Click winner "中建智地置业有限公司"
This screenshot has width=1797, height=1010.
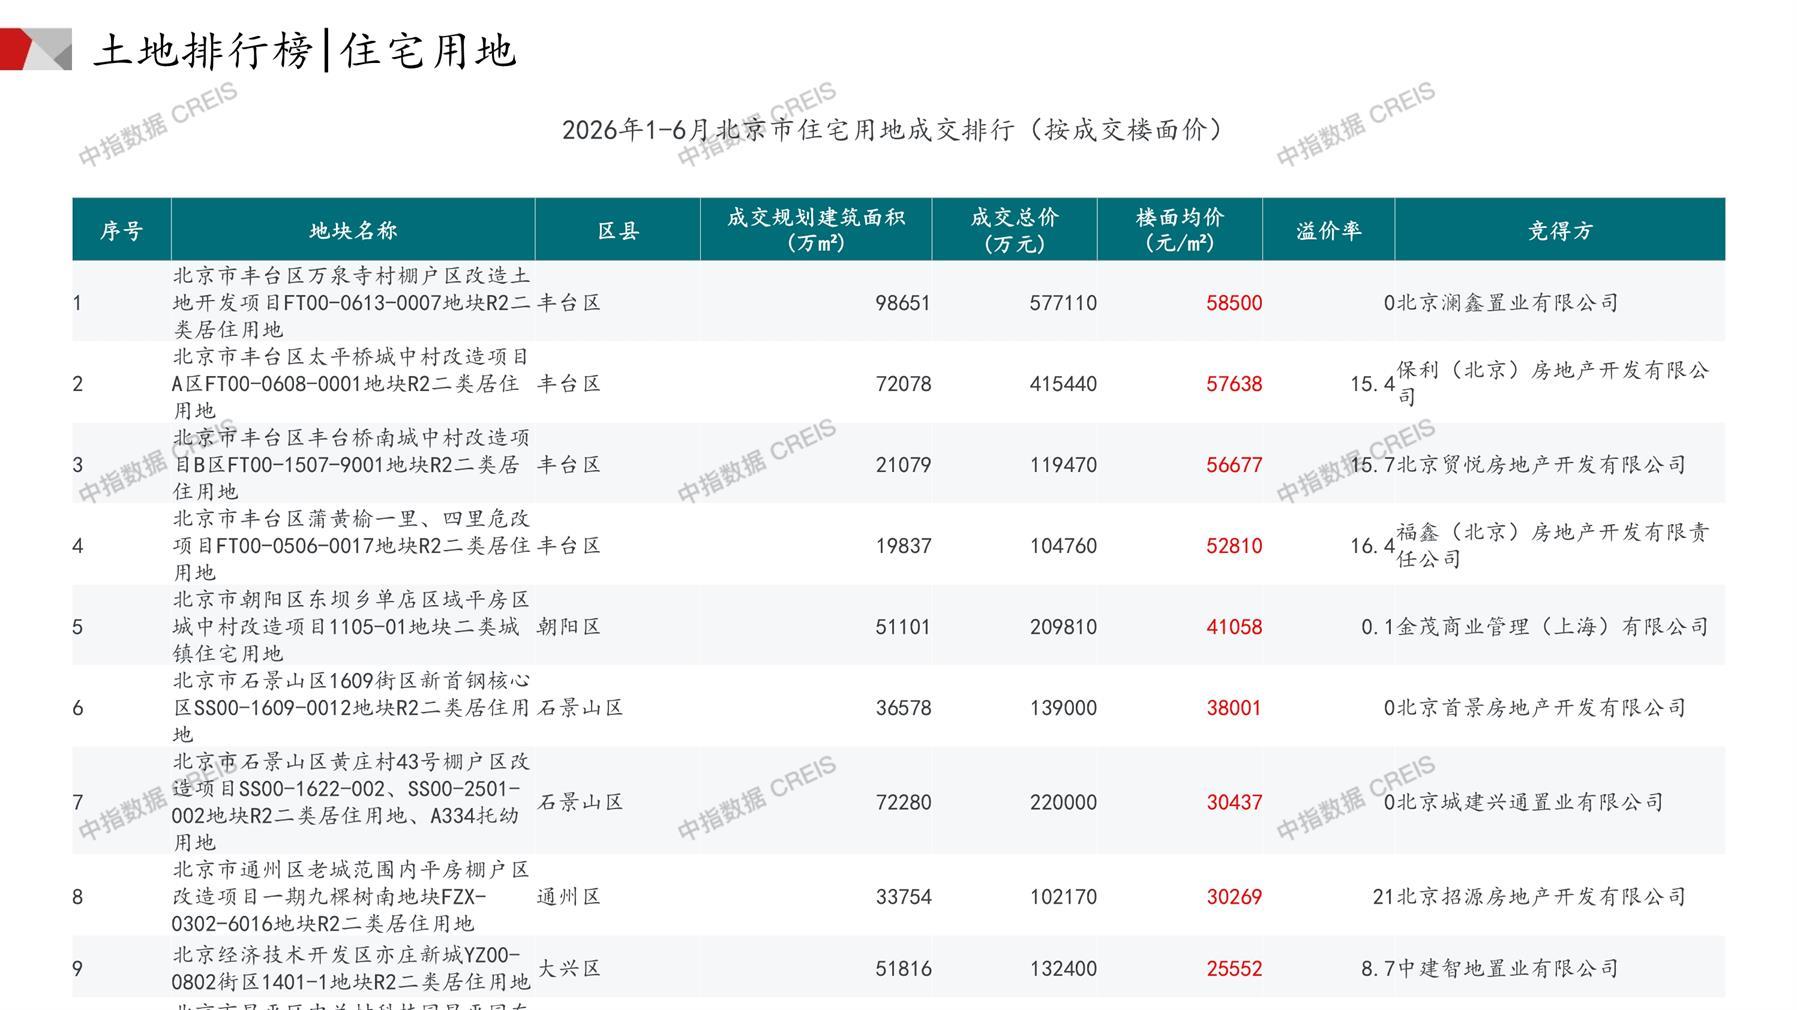coord(1507,969)
